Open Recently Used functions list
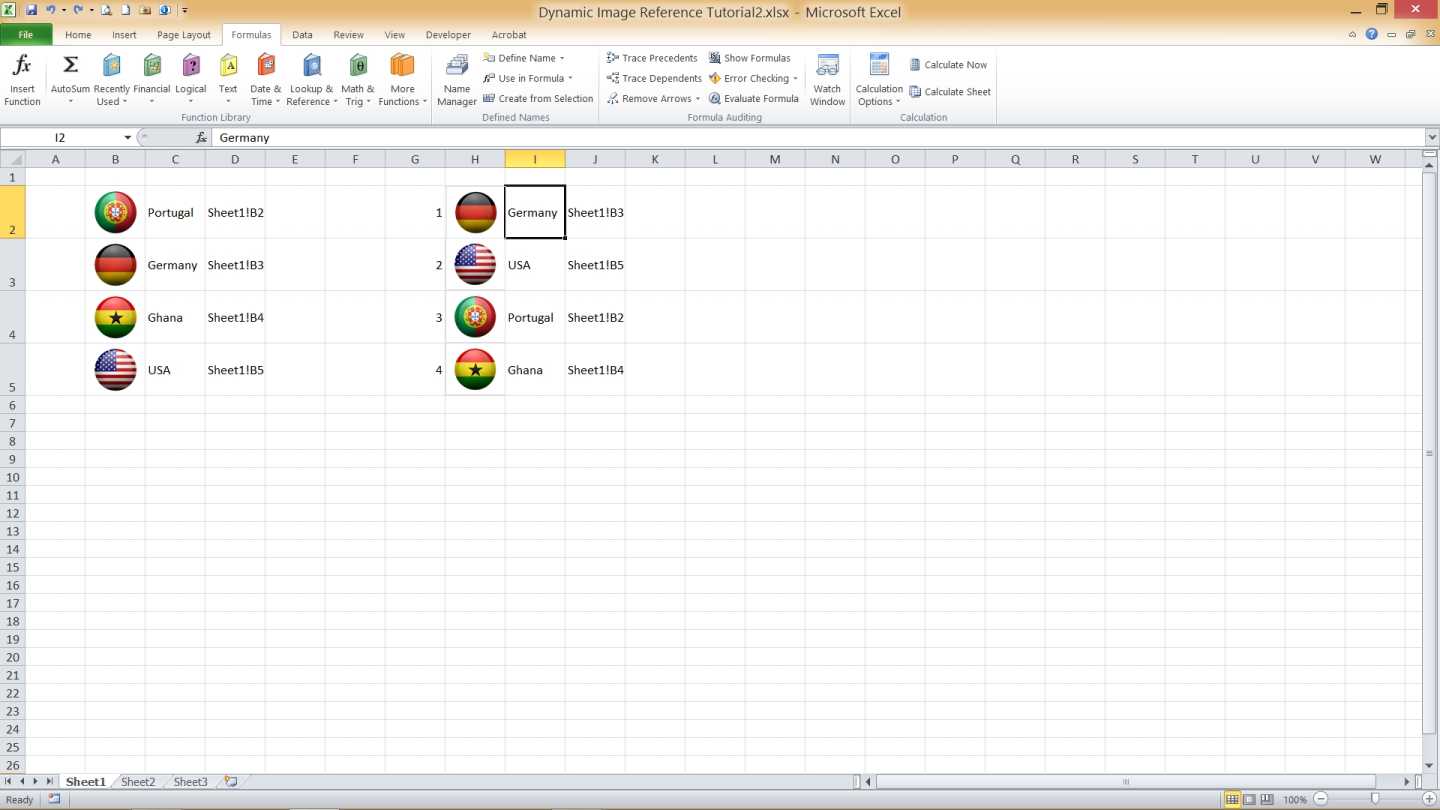The width and height of the screenshot is (1440, 810). pyautogui.click(x=112, y=80)
